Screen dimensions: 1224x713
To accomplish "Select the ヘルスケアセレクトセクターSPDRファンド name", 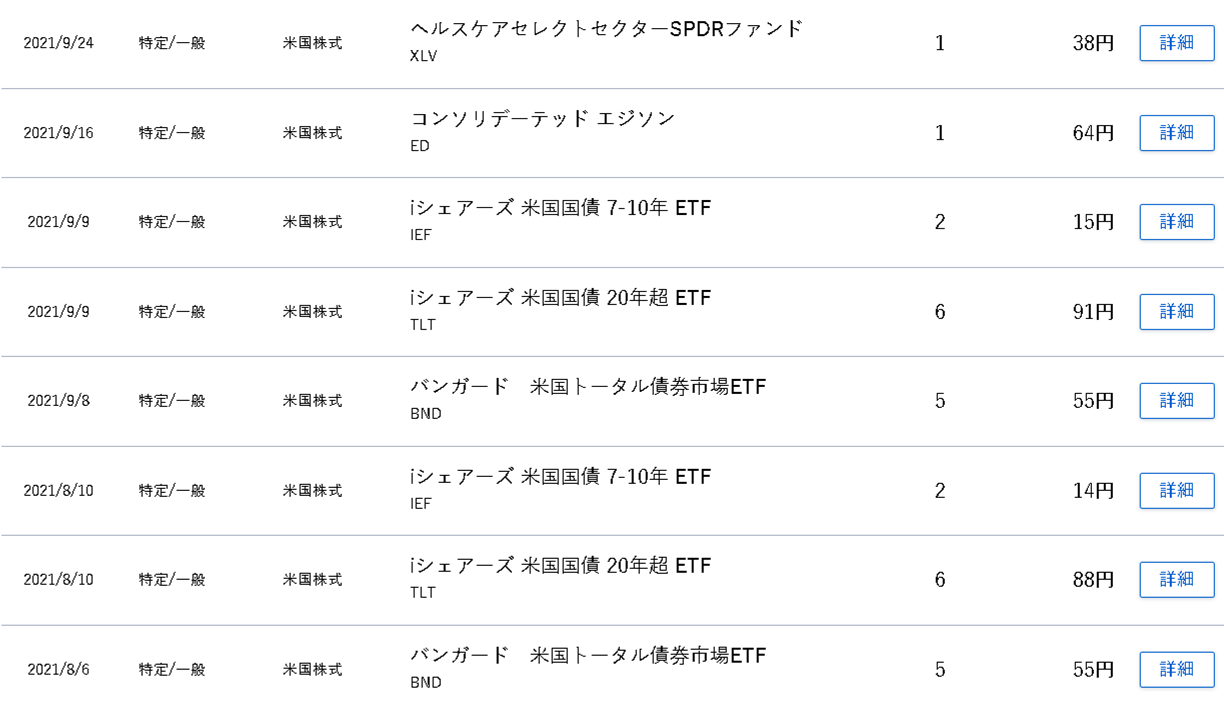I will (x=606, y=29).
